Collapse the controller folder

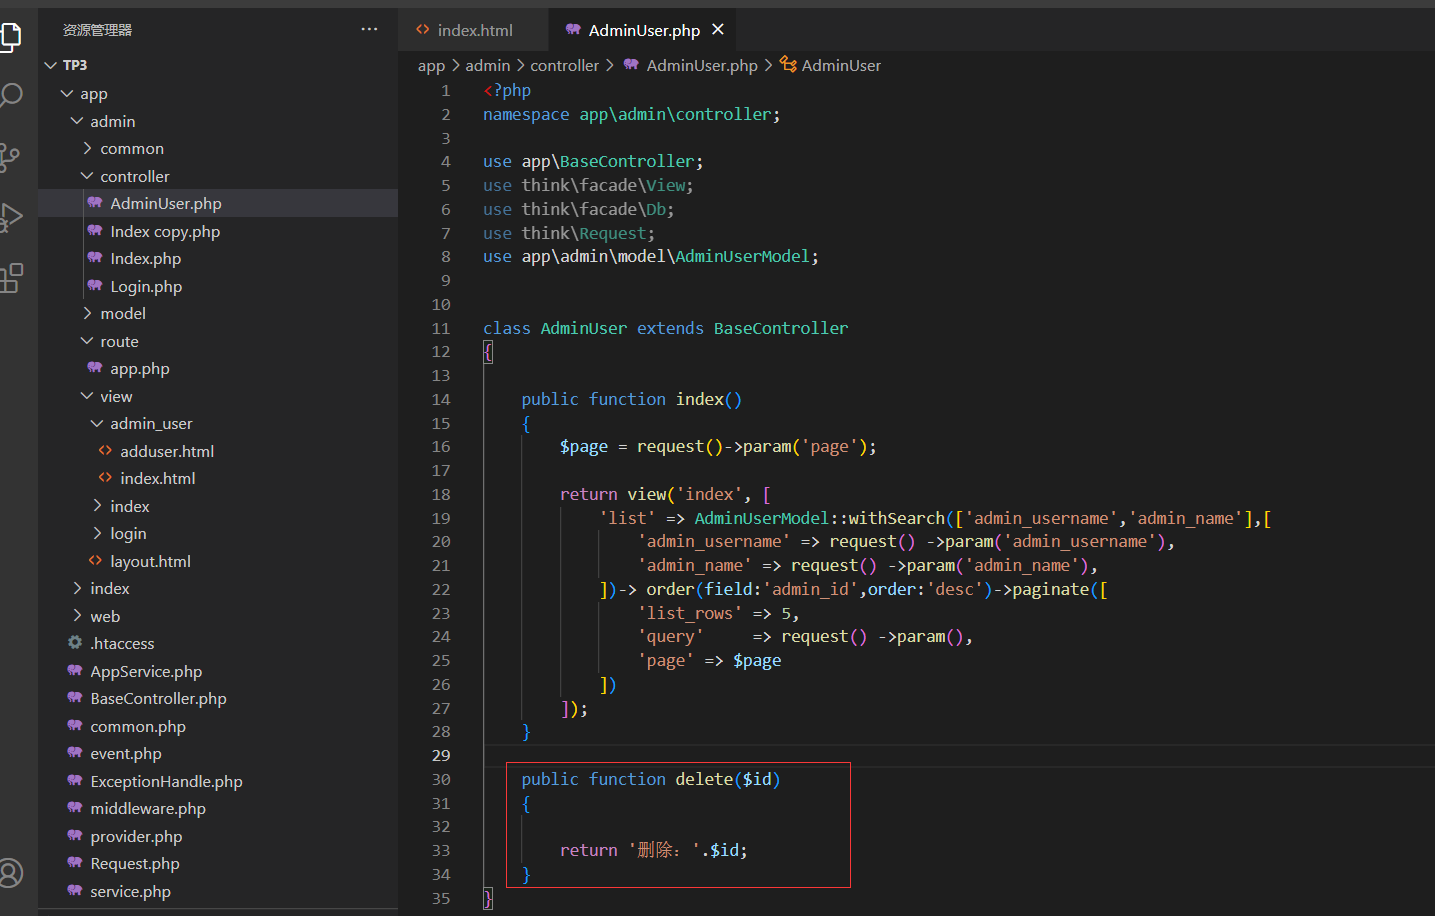pos(134,176)
